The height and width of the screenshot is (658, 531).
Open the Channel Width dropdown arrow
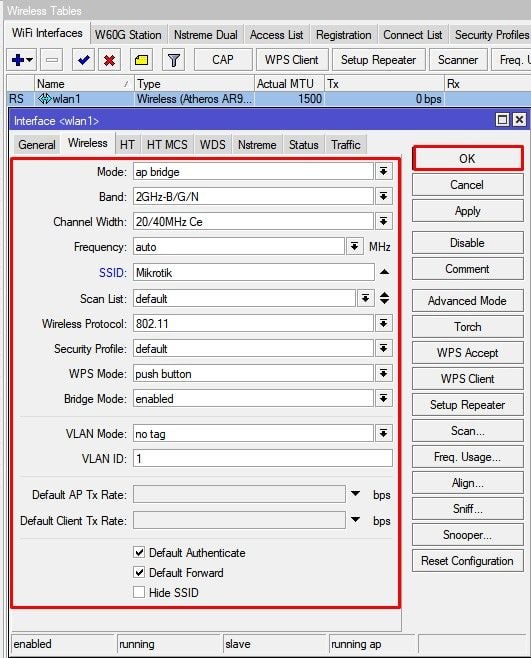click(x=383, y=221)
